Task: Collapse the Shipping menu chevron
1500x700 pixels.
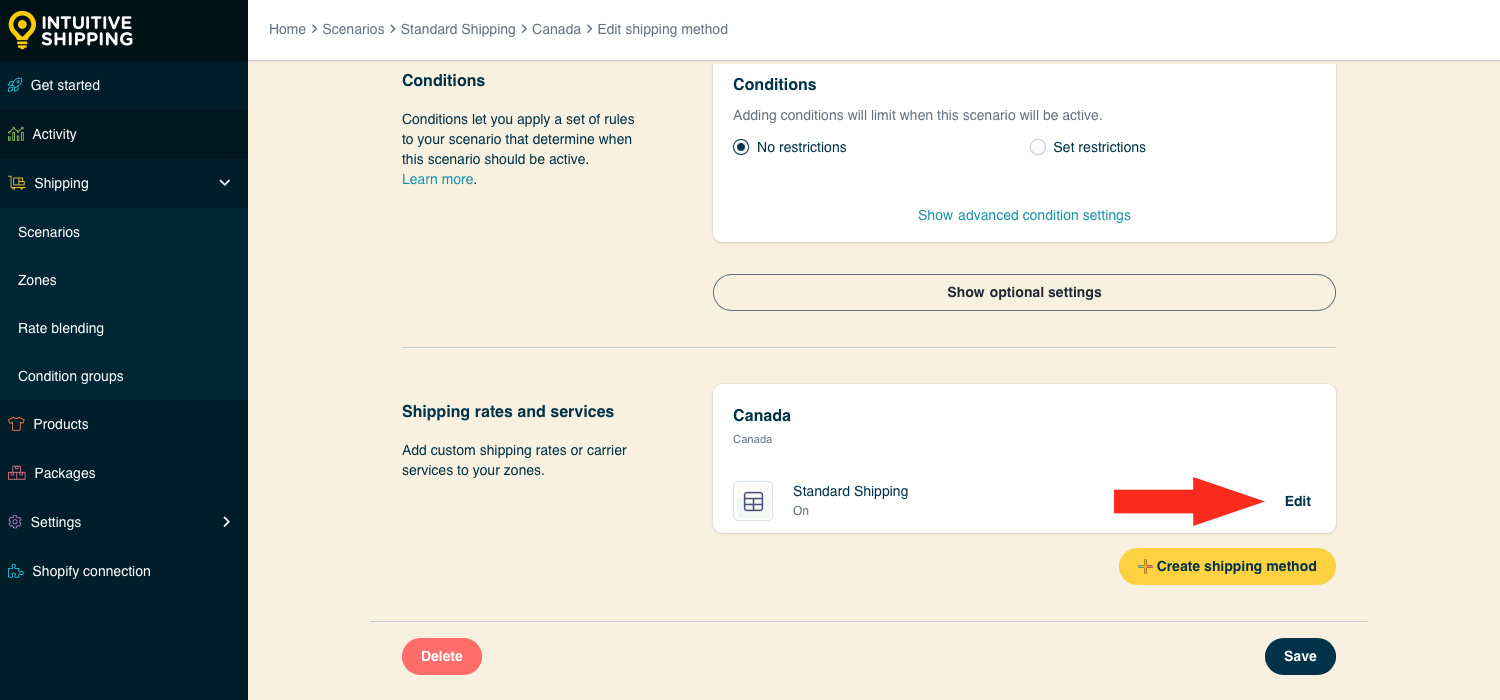Action: [225, 183]
